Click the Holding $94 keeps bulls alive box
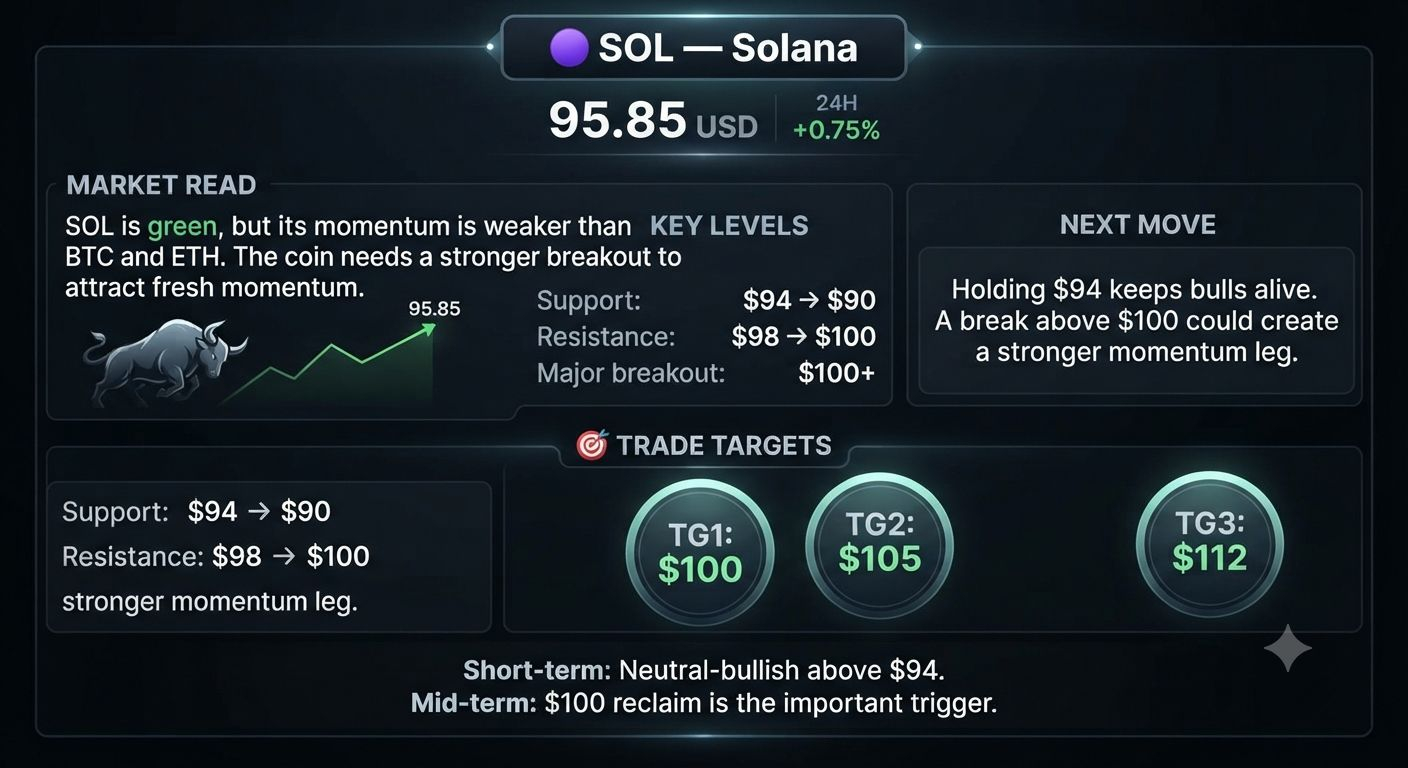This screenshot has height=768, width=1408. click(1136, 320)
